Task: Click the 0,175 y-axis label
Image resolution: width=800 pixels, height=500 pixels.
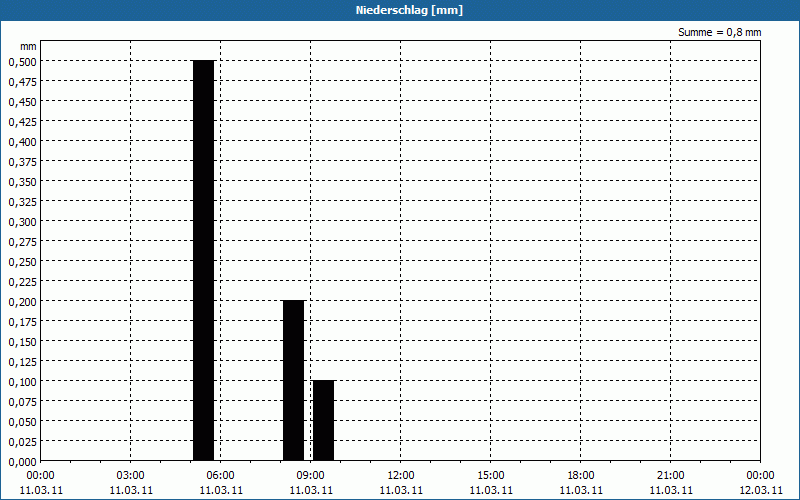Action: coord(22,322)
